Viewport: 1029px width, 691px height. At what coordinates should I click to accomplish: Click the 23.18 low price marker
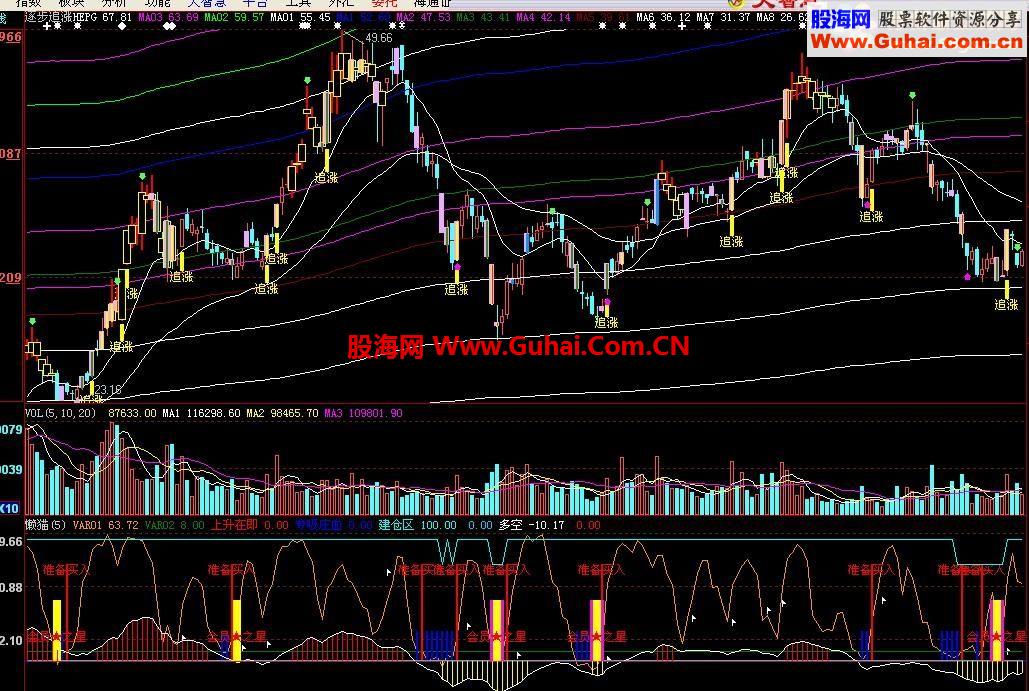[x=108, y=390]
